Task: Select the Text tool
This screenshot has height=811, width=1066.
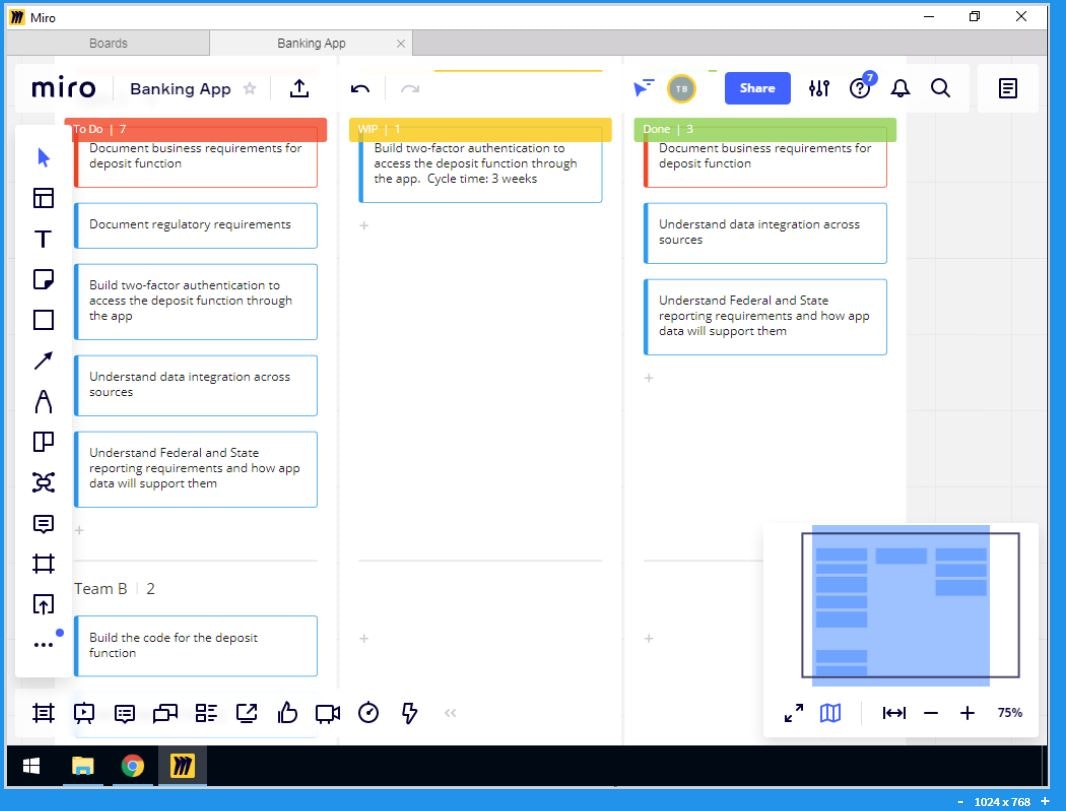Action: 43,239
